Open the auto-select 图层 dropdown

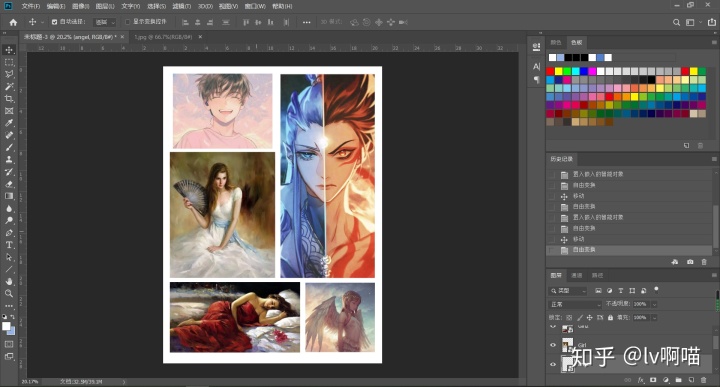pos(105,22)
